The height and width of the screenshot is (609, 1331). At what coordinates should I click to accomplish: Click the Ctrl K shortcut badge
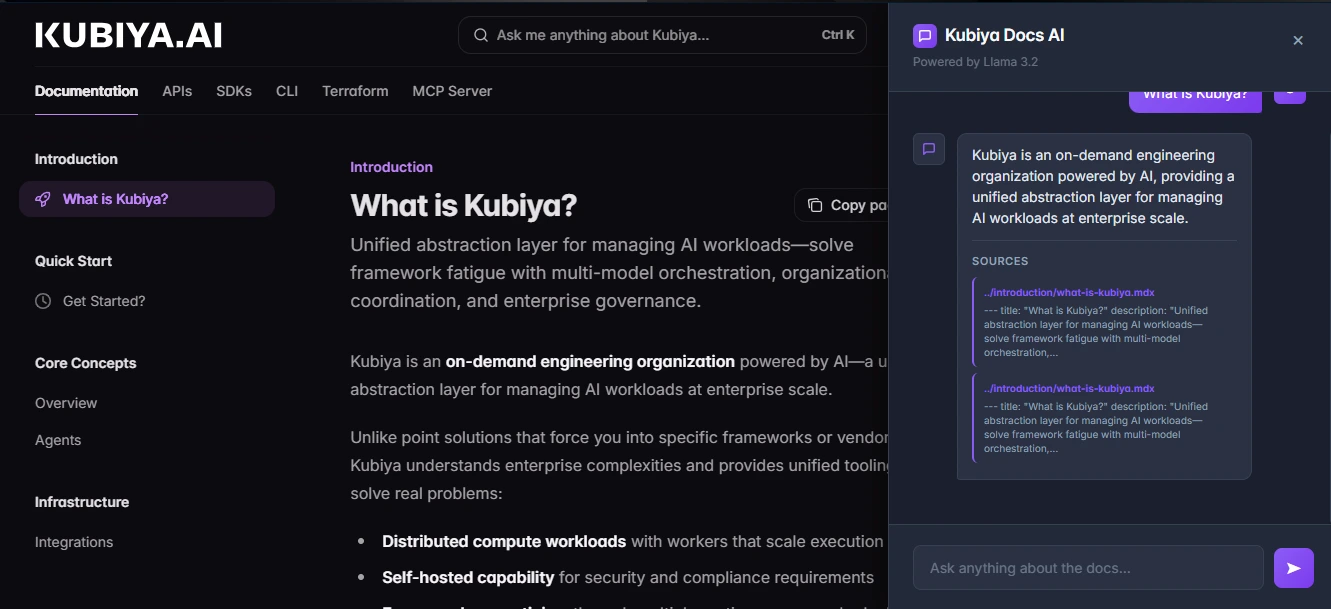click(x=837, y=35)
